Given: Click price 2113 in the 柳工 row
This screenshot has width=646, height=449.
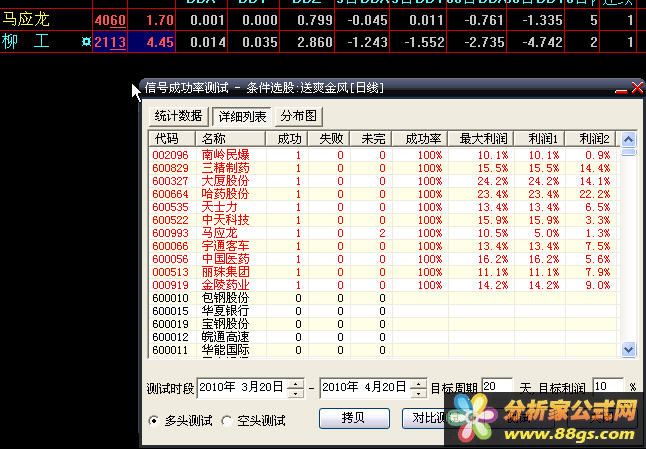Looking at the screenshot, I should pyautogui.click(x=110, y=42).
